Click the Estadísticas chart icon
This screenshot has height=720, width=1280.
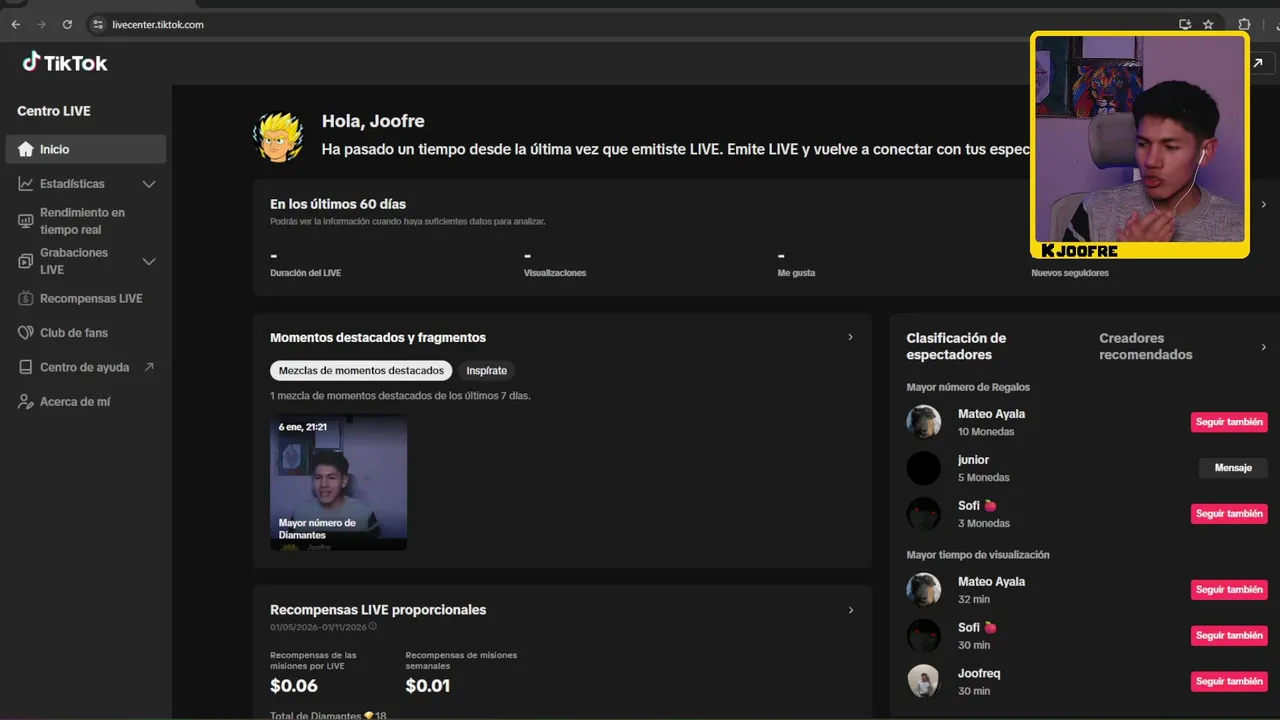(x=26, y=184)
